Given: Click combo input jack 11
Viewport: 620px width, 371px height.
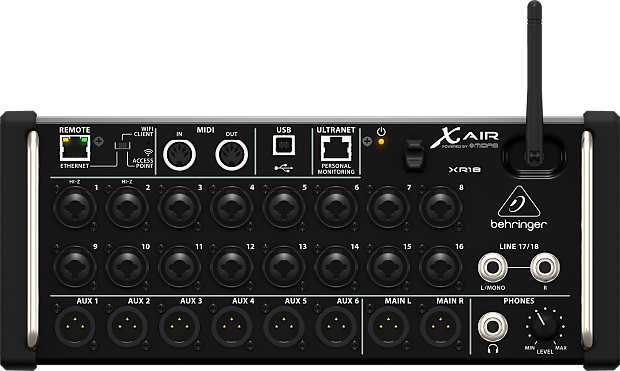Looking at the screenshot, I should (x=179, y=266).
